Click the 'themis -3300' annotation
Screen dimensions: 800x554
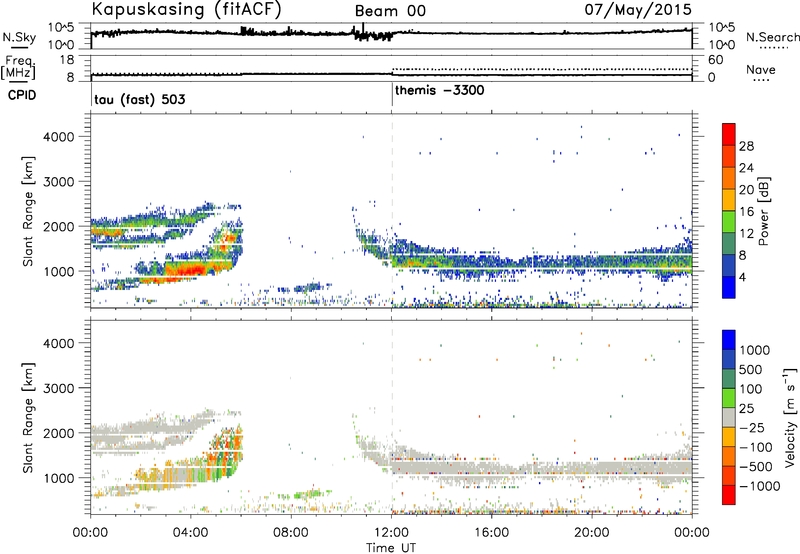[x=439, y=91]
